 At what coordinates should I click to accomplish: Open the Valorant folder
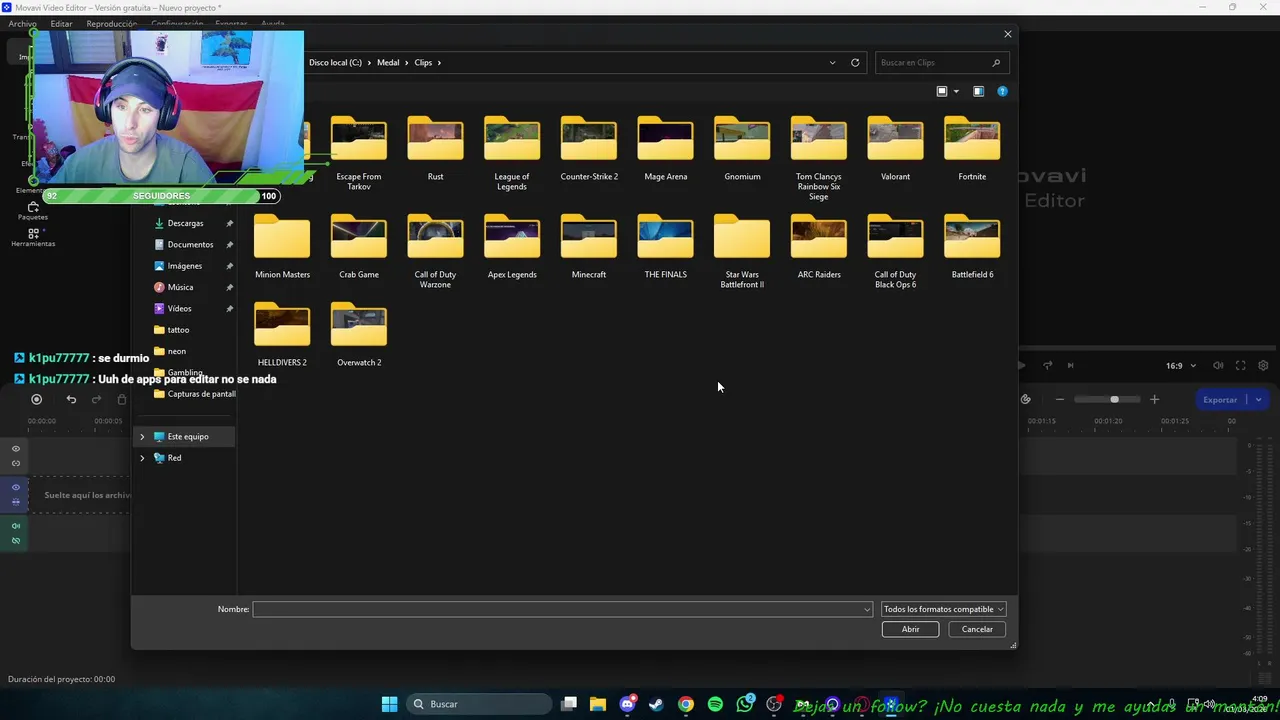(895, 149)
